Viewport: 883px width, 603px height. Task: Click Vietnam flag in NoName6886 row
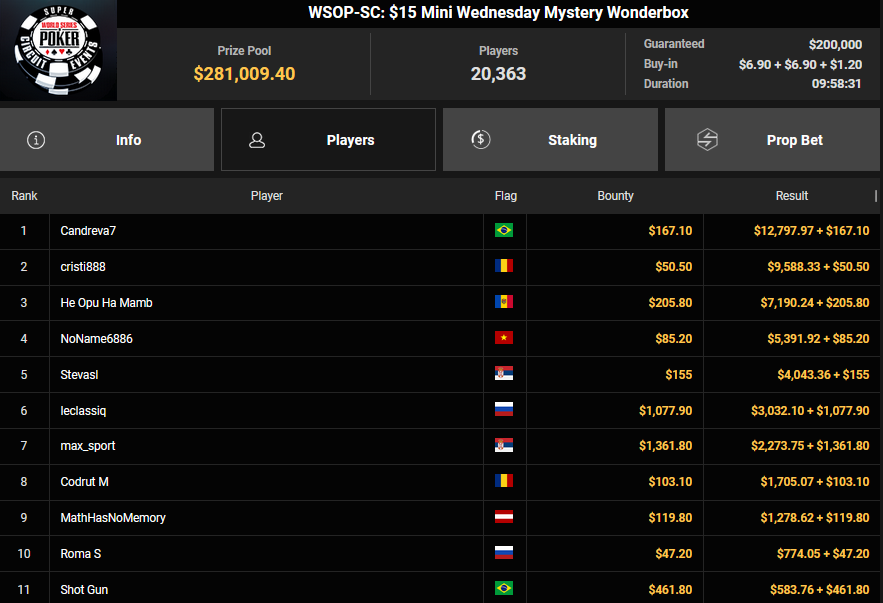click(x=504, y=339)
